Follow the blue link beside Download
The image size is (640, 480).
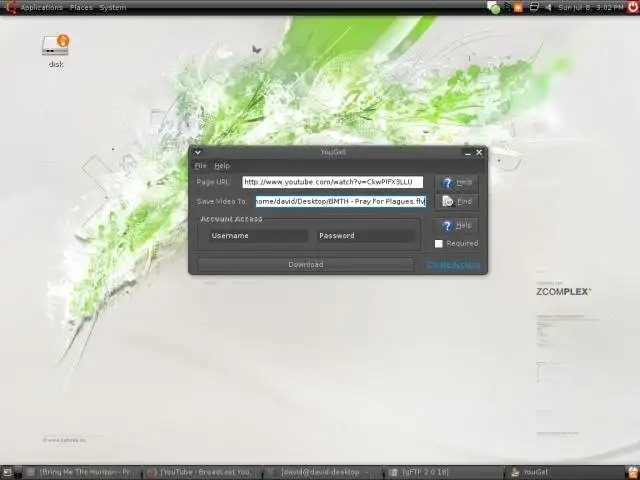click(453, 265)
